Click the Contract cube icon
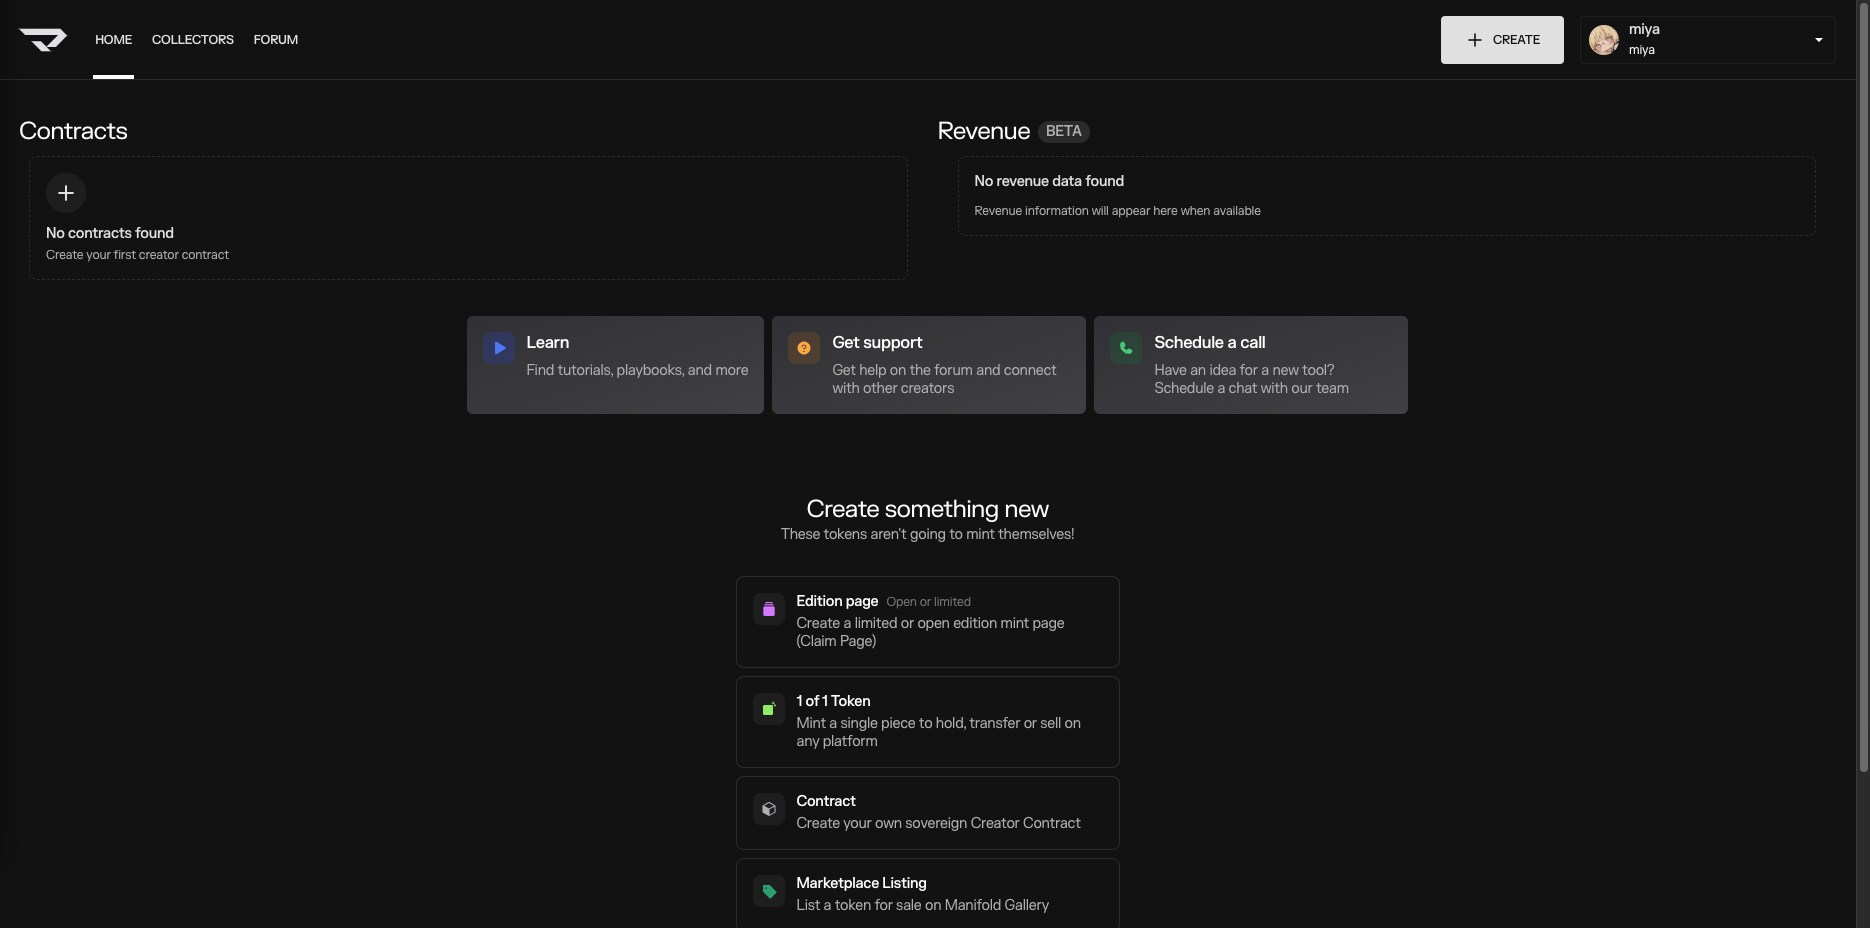 pyautogui.click(x=769, y=809)
